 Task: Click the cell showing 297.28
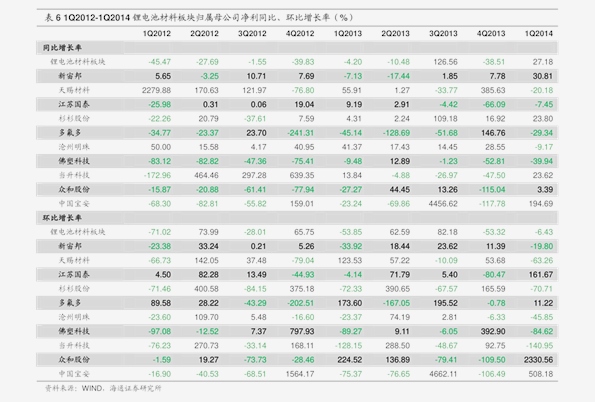[x=254, y=175]
